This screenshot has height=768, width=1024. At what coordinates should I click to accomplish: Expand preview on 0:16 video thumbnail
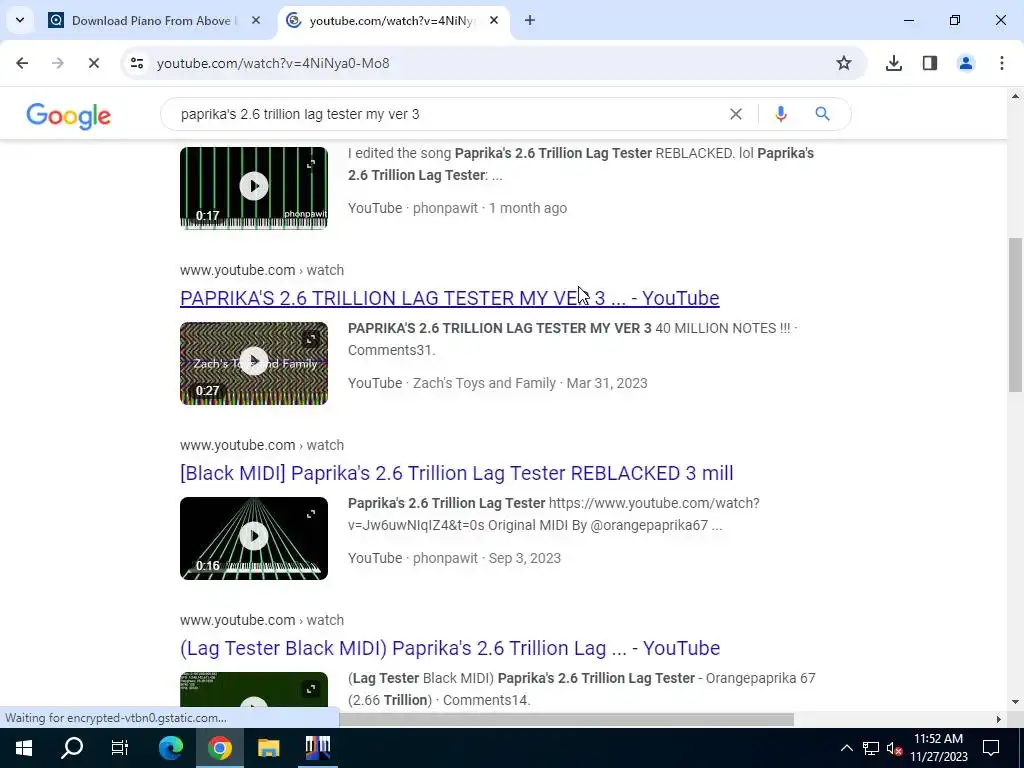coord(311,514)
